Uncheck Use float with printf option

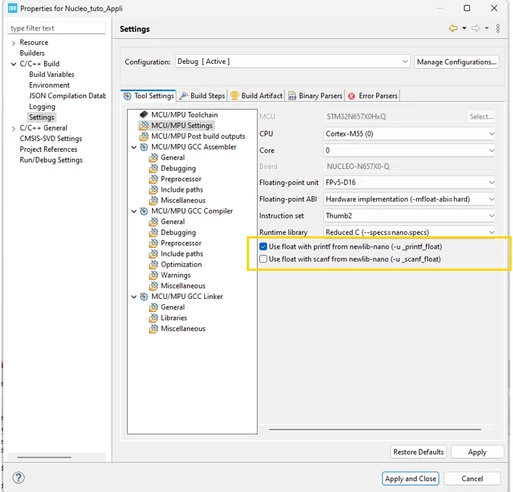point(263,247)
